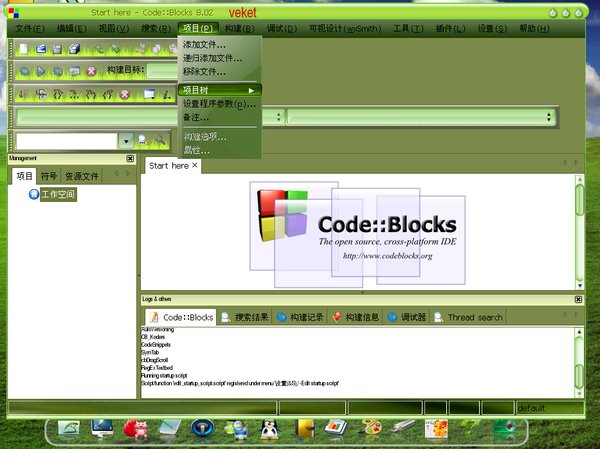This screenshot has width=600, height=449.
Task: Open the build target combo box
Action: point(162,70)
